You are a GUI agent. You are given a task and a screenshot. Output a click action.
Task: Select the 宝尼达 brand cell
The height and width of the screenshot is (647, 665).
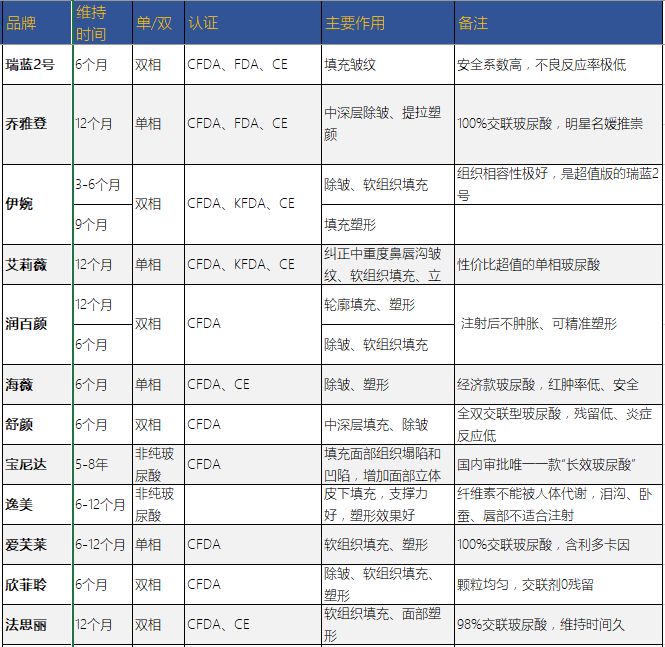click(x=26, y=464)
